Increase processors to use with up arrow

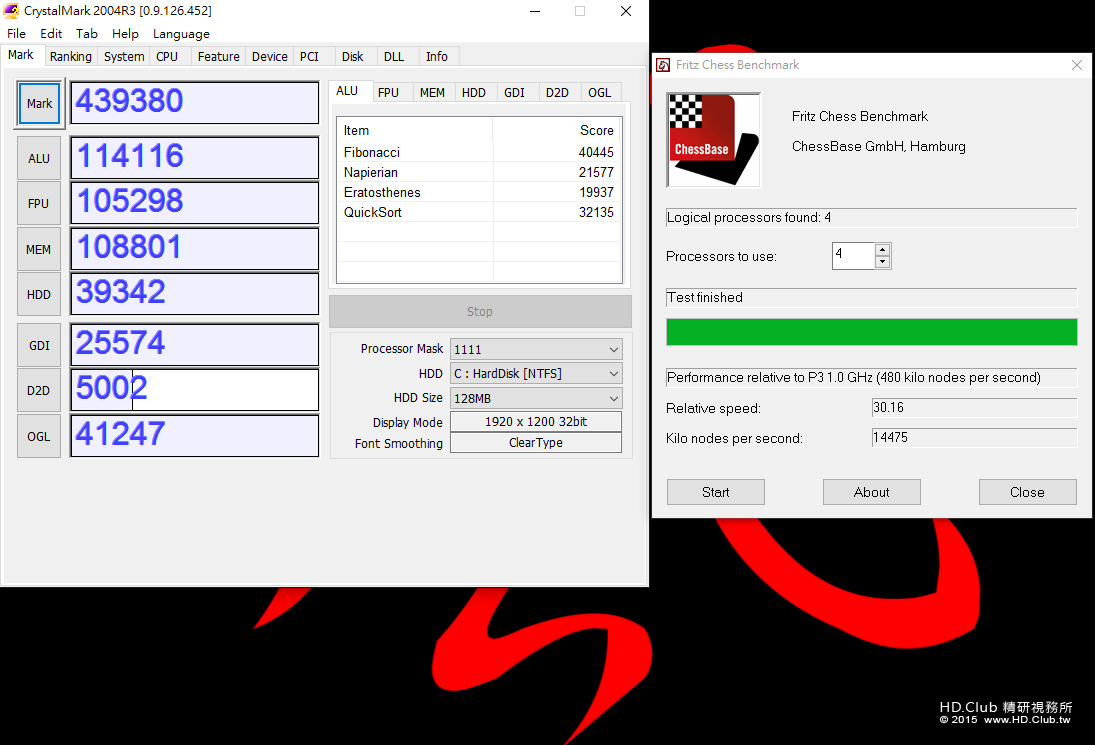click(x=883, y=249)
